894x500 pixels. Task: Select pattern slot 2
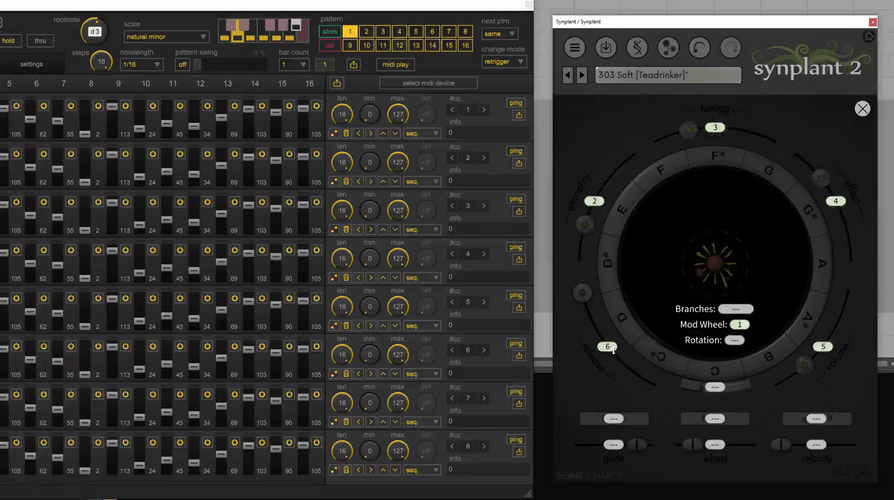[367, 32]
